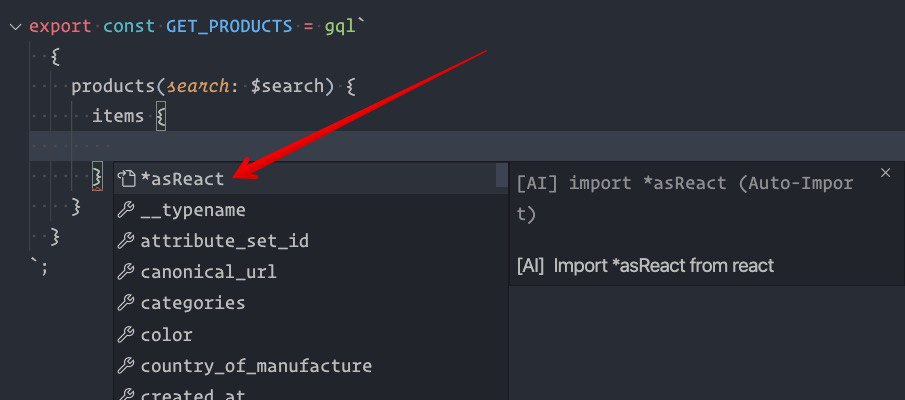
Task: Click the wrench icon next to __typename
Action: click(x=126, y=210)
